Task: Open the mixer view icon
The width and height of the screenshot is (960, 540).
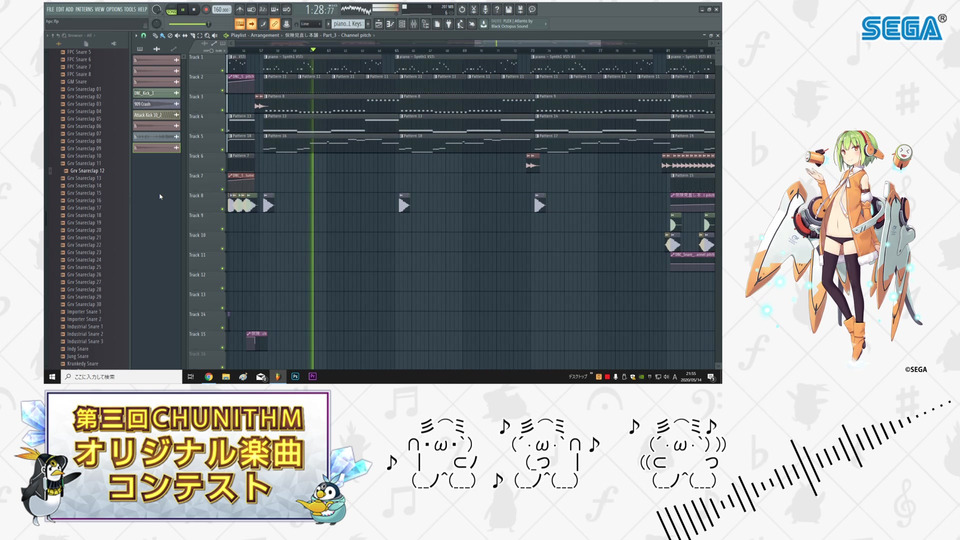Action: [414, 24]
